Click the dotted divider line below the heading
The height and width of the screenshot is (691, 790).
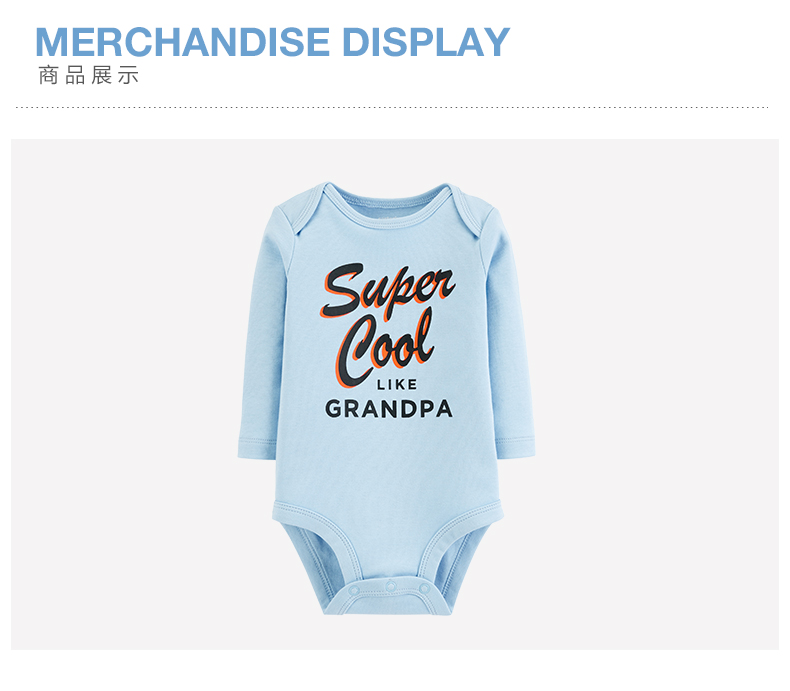tap(392, 107)
